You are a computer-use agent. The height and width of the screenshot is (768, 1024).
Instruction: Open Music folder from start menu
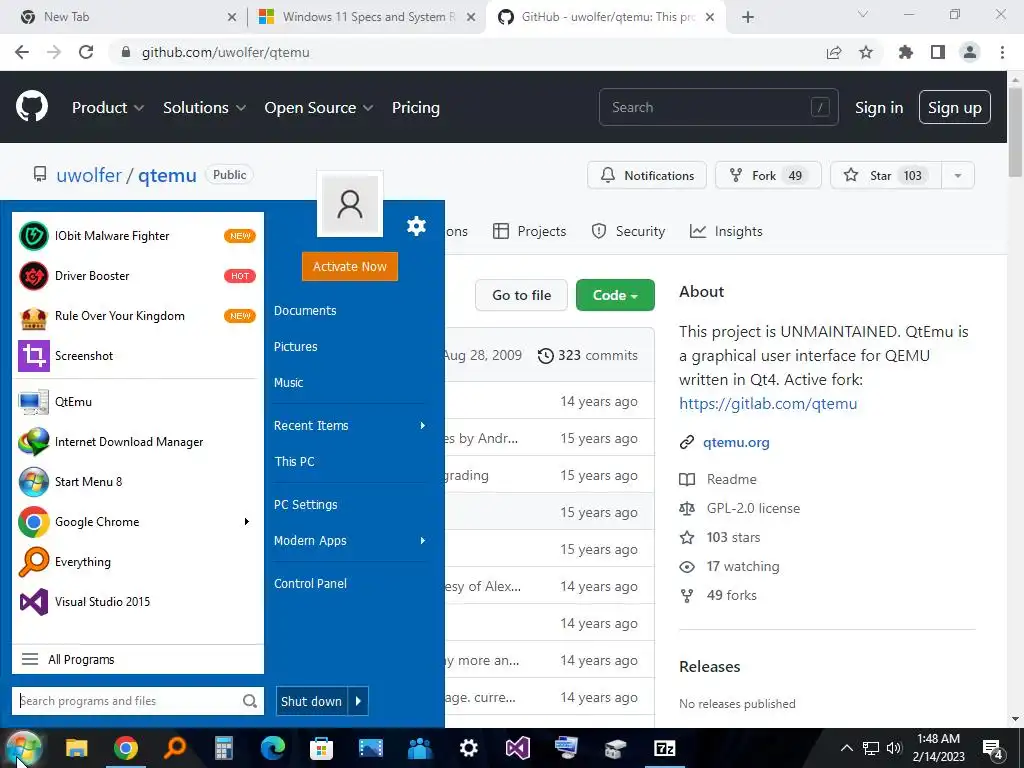289,383
